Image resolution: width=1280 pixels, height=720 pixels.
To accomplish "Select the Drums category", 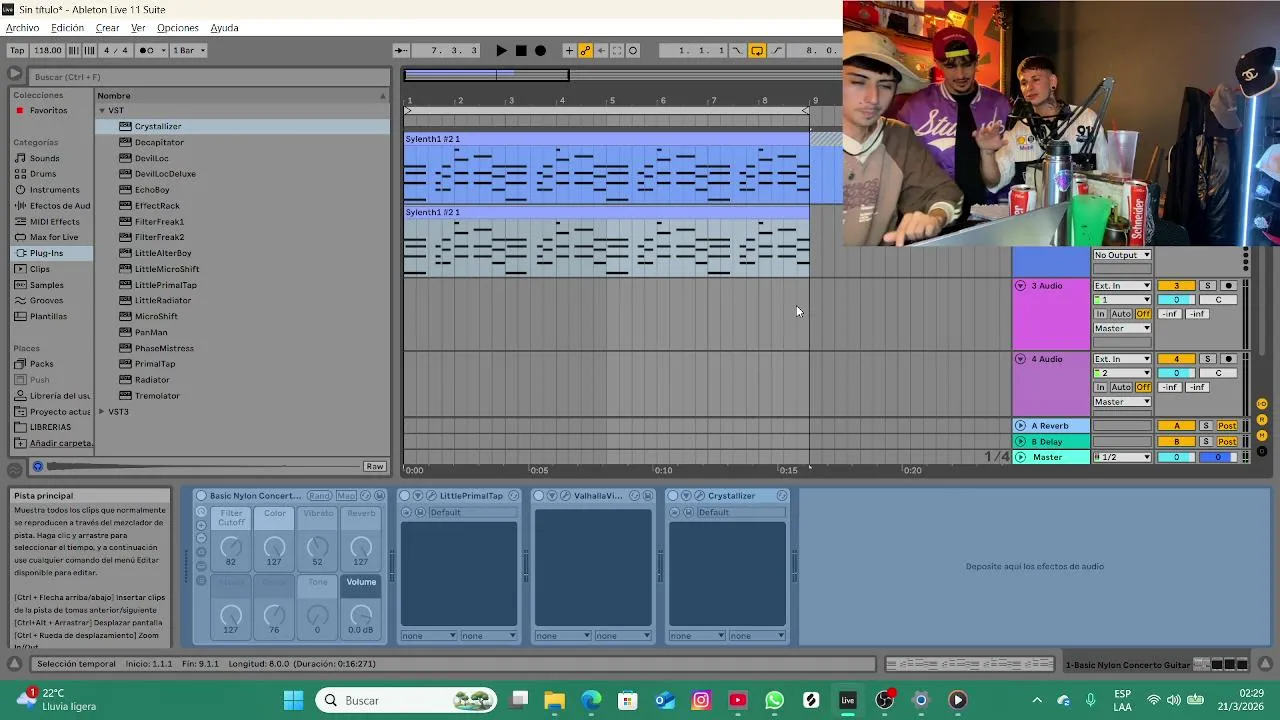I will tap(43, 174).
